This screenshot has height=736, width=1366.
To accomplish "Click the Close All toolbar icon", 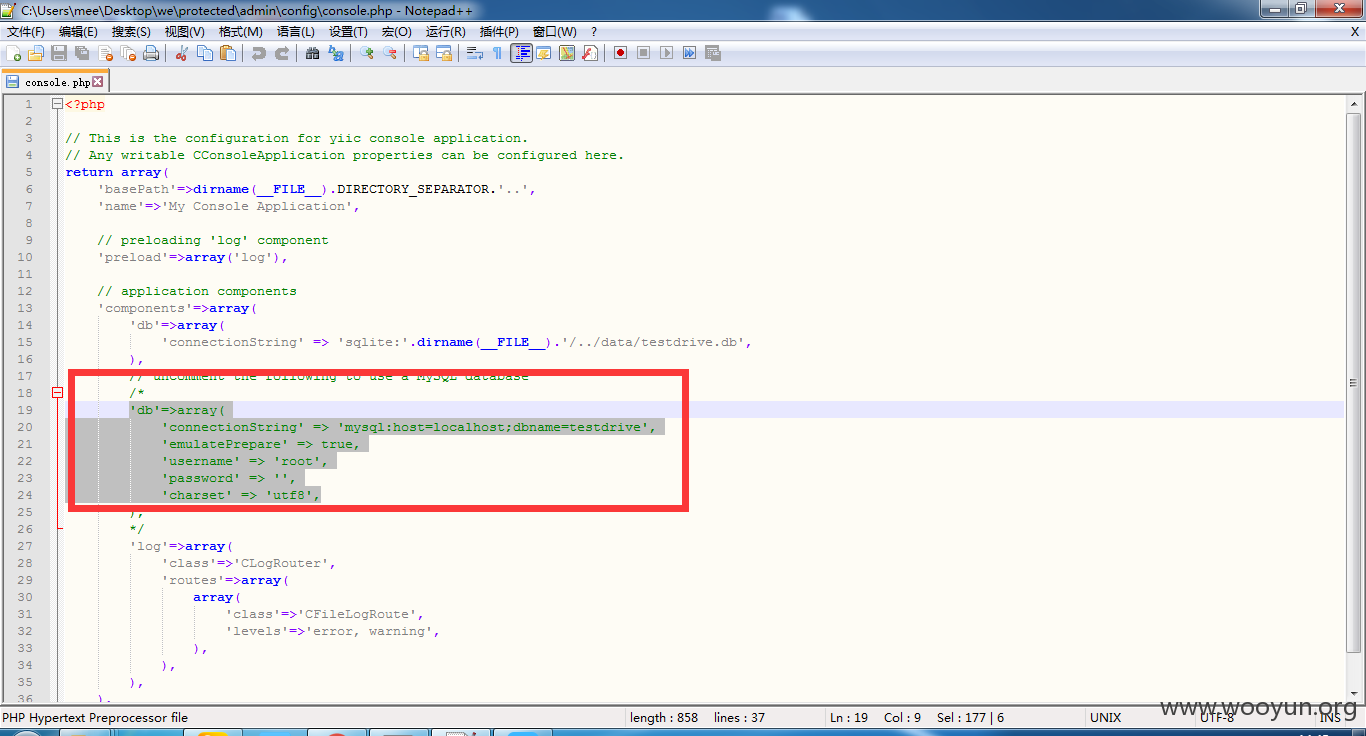I will (128, 53).
